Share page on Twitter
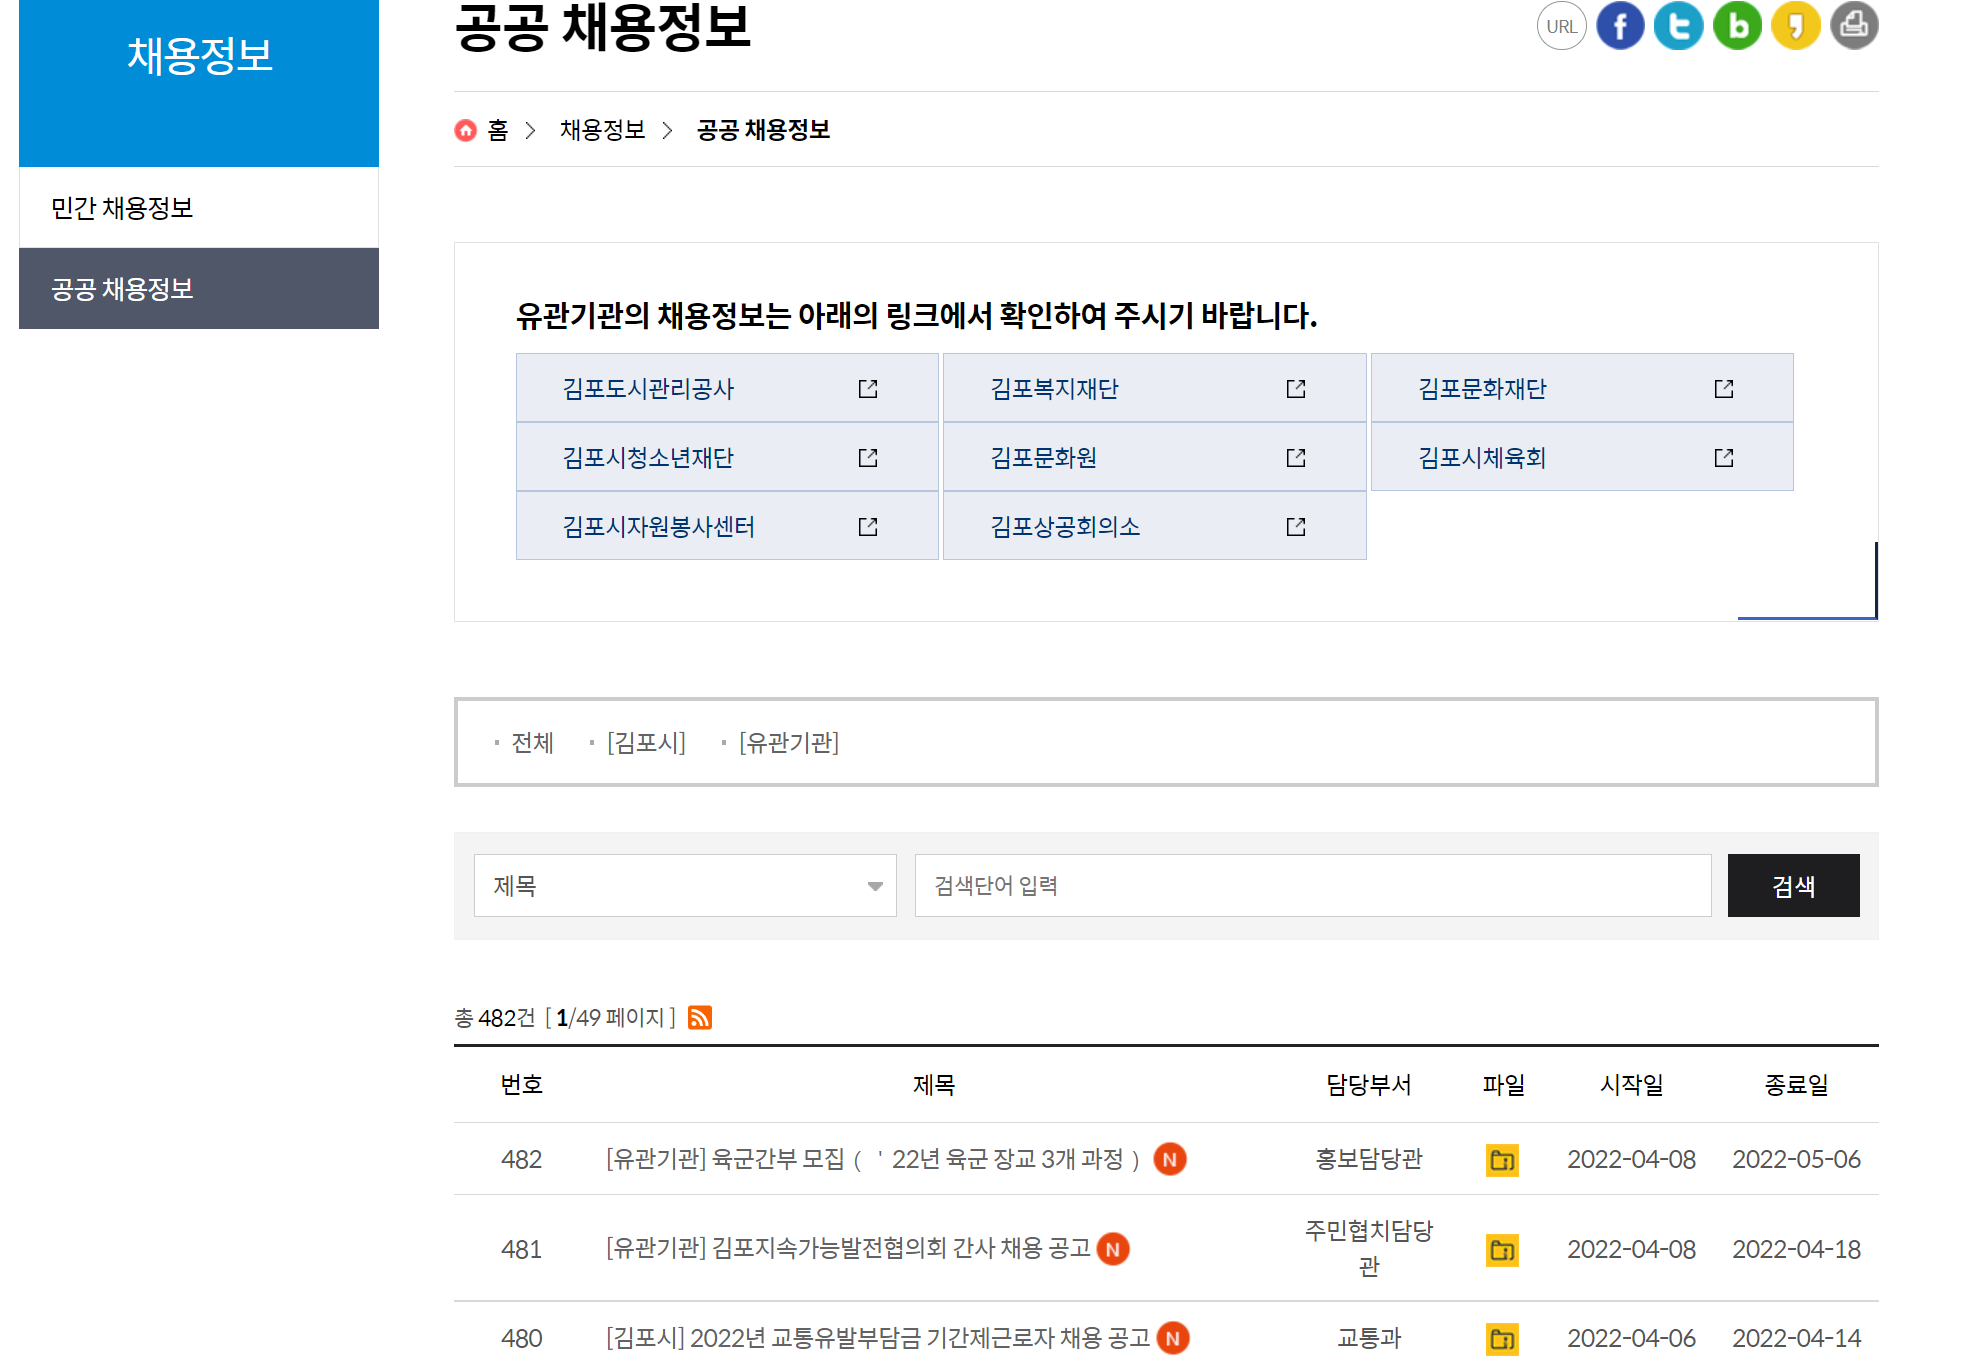 (x=1678, y=26)
